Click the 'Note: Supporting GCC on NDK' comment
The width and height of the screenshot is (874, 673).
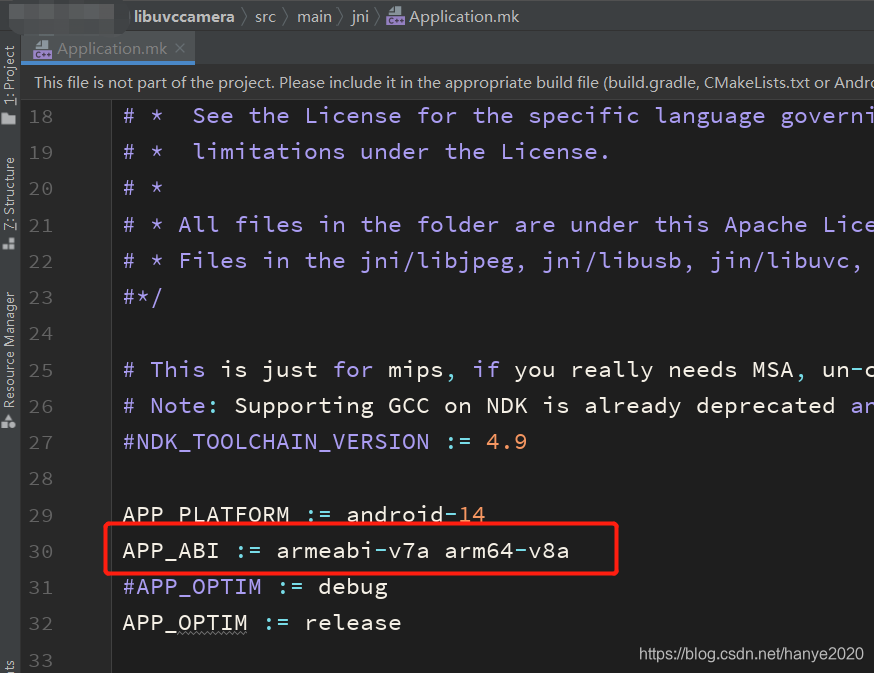(x=499, y=406)
